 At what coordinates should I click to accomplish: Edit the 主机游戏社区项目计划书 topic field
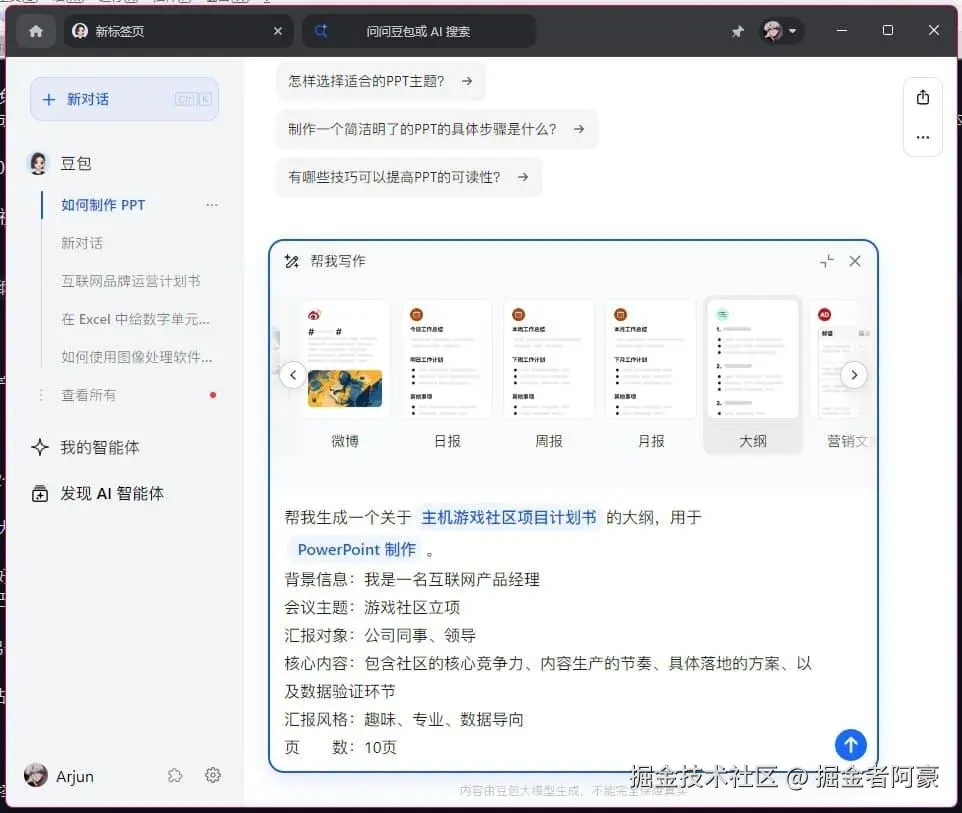[x=509, y=518]
